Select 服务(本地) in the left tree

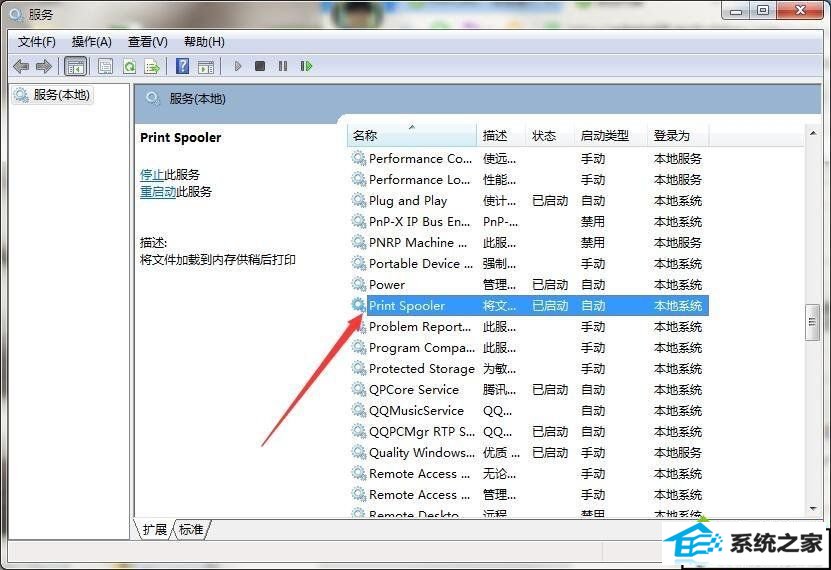point(61,95)
